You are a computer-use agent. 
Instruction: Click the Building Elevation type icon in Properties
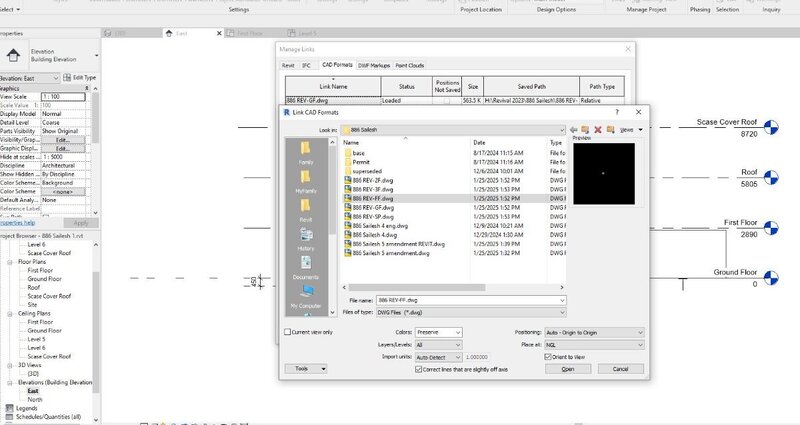click(x=13, y=55)
